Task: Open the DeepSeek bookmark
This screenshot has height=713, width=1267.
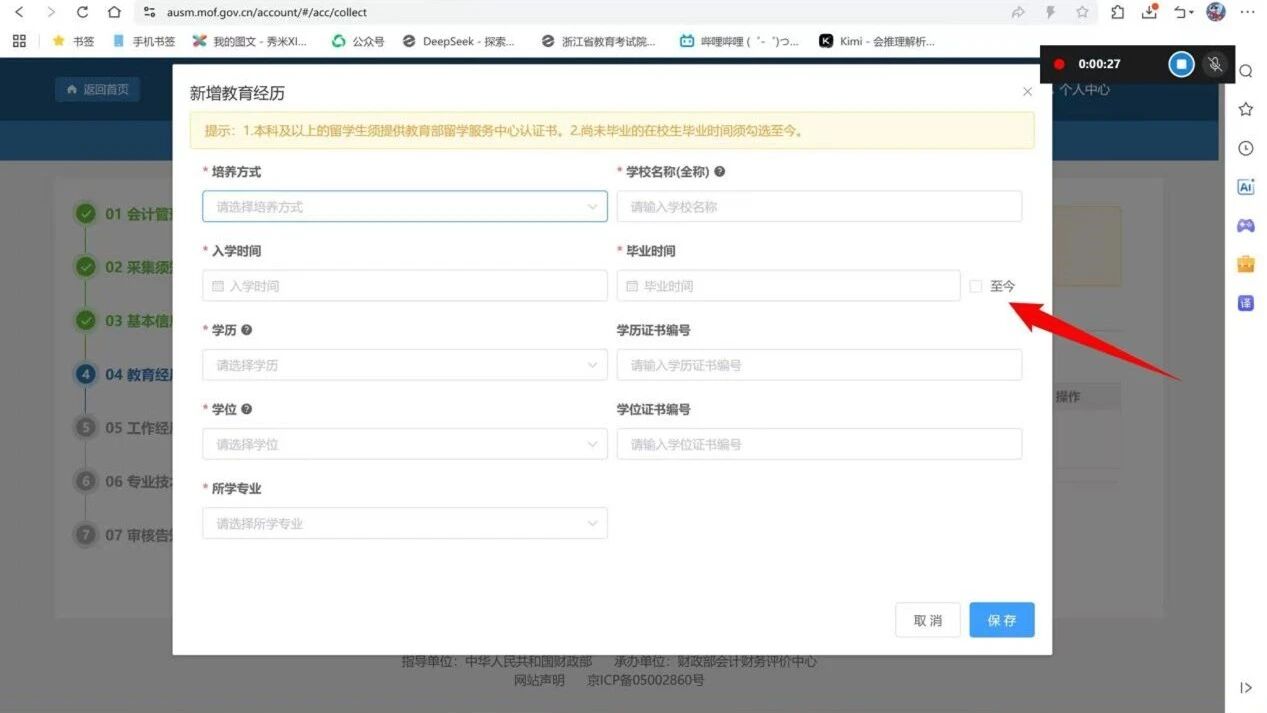Action: pos(458,41)
